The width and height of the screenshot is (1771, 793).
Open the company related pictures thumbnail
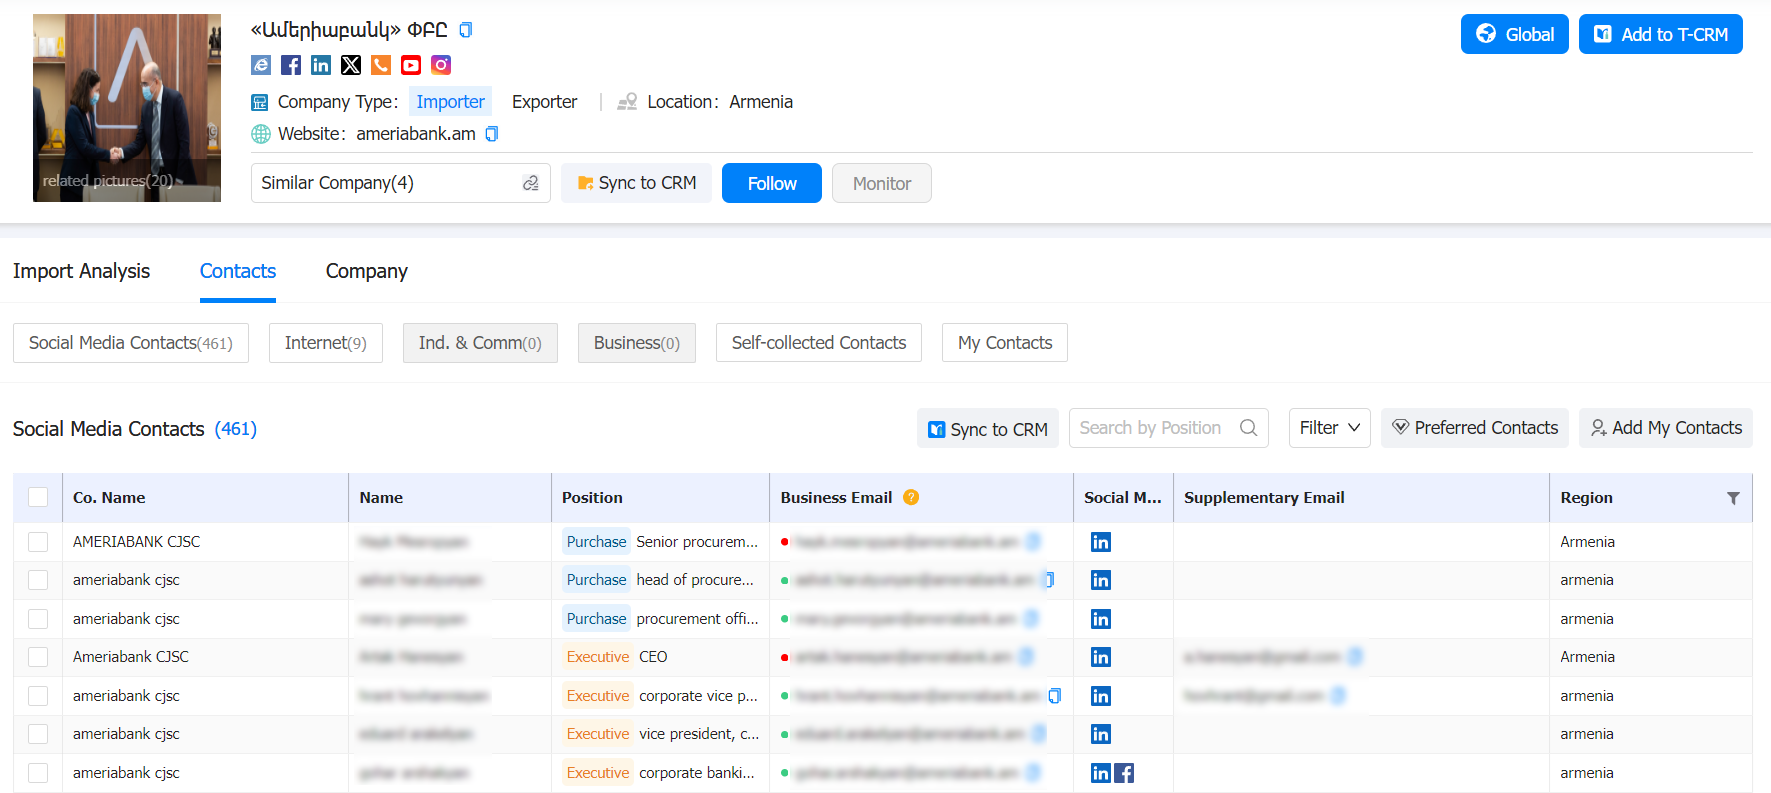click(127, 108)
